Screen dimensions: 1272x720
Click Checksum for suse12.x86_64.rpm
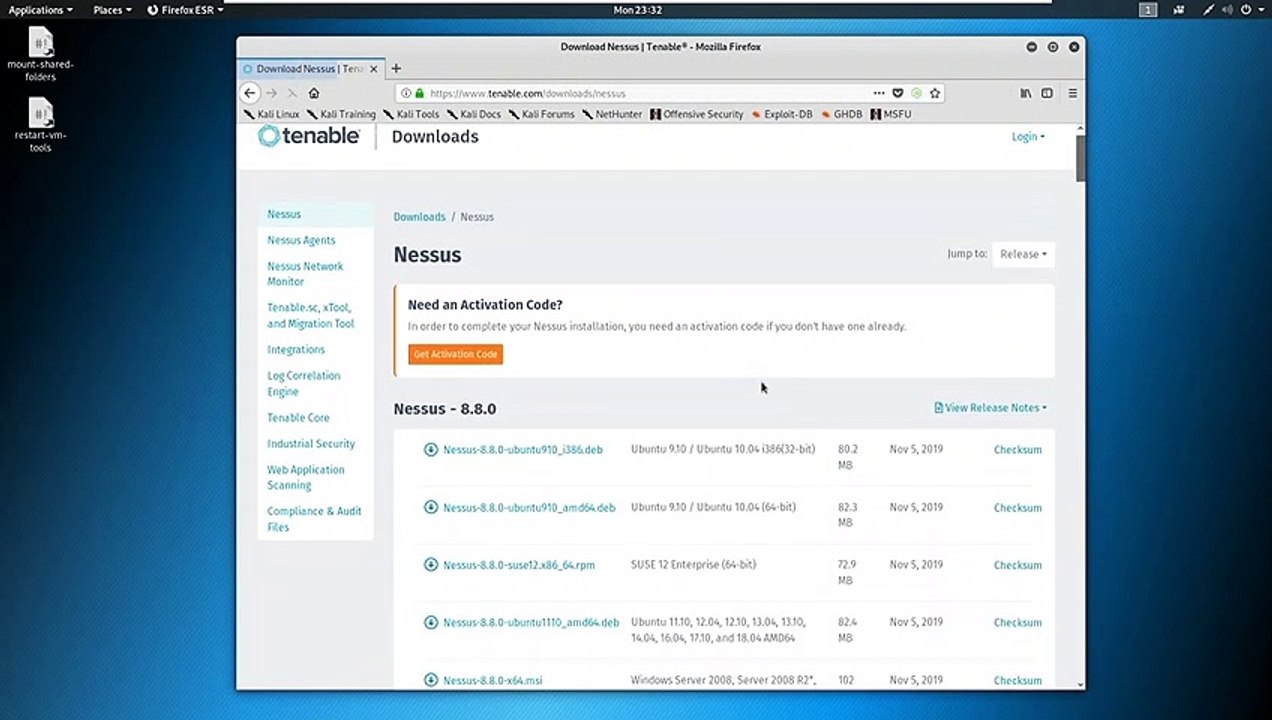coord(1018,565)
